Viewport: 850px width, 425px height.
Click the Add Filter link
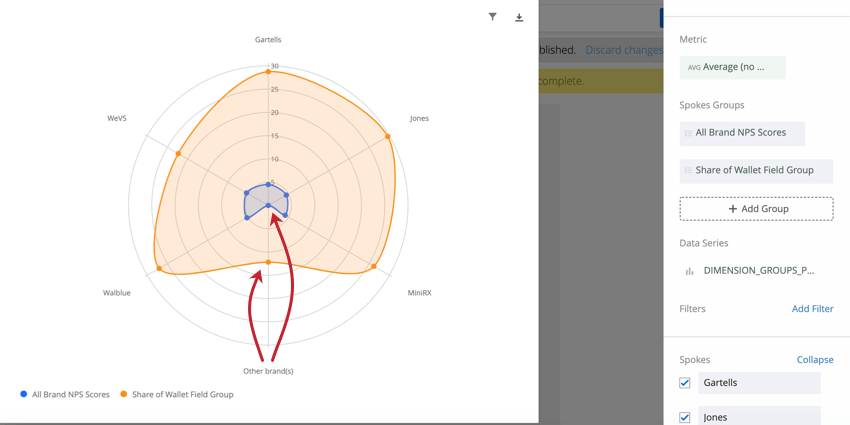click(x=813, y=308)
